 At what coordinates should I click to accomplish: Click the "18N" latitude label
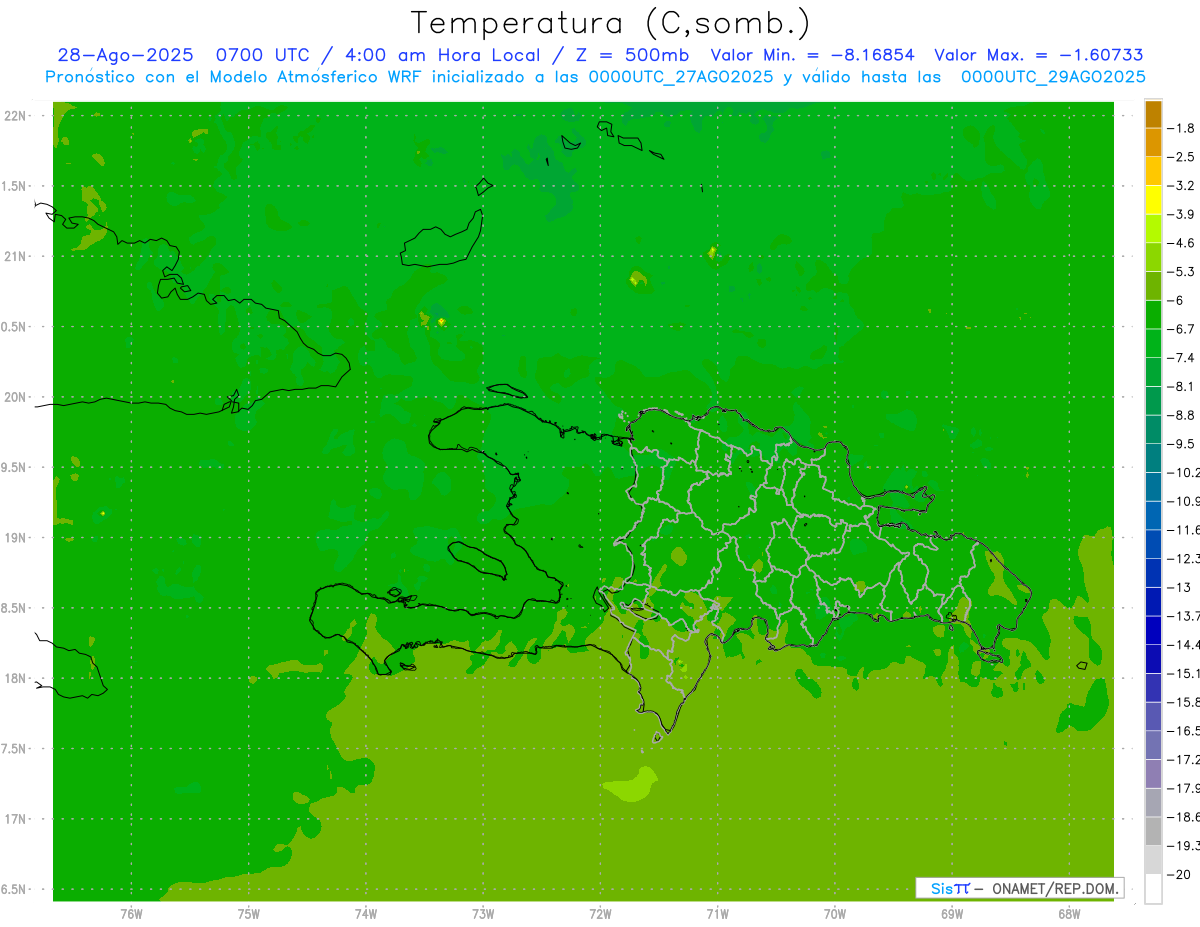coord(17,679)
